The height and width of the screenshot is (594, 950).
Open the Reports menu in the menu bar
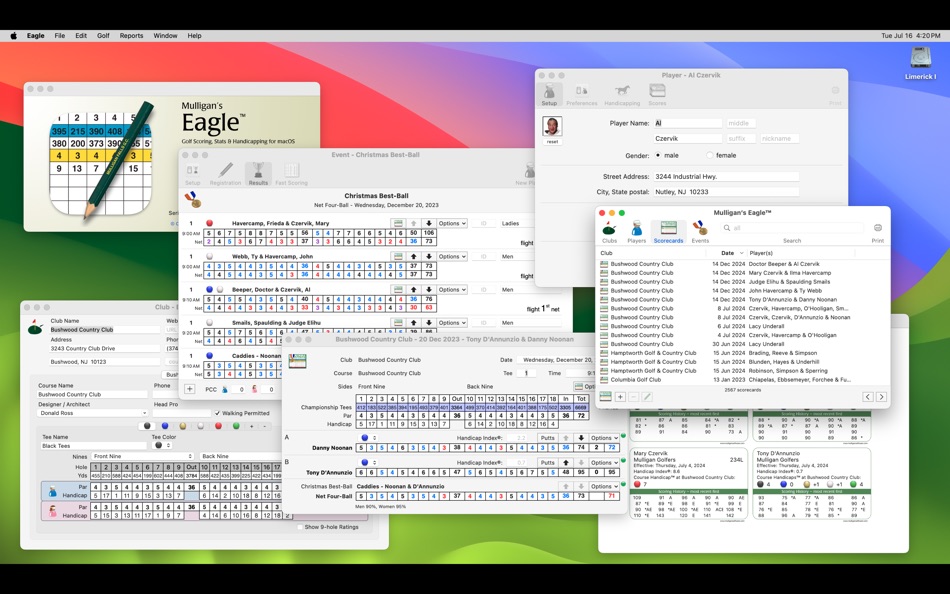(131, 35)
